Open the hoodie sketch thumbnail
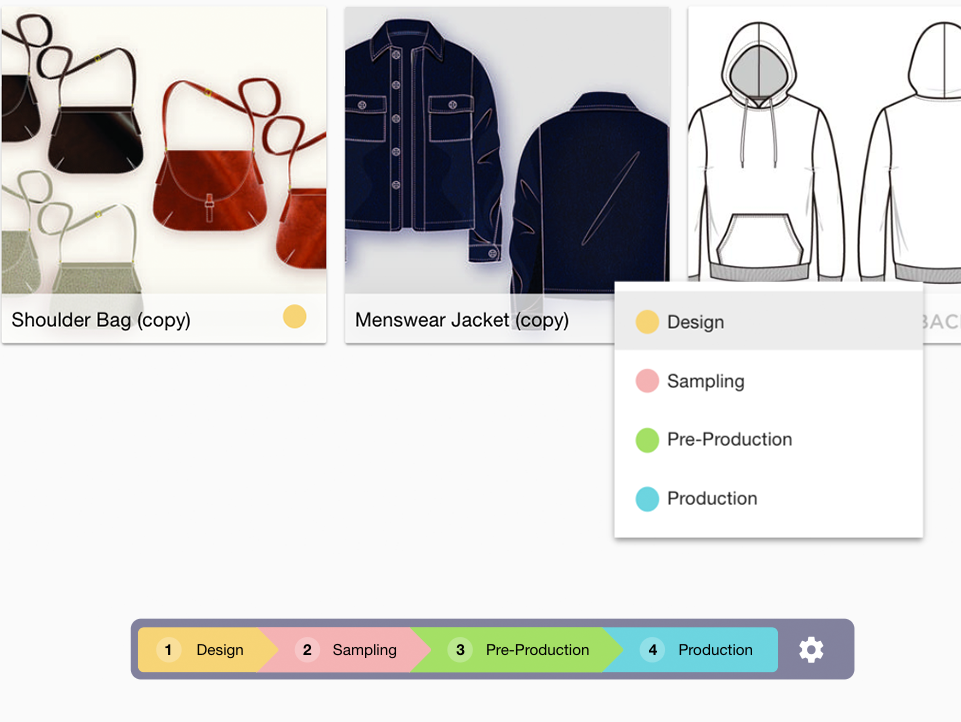Screen dimensions: 961x722 (x=824, y=145)
